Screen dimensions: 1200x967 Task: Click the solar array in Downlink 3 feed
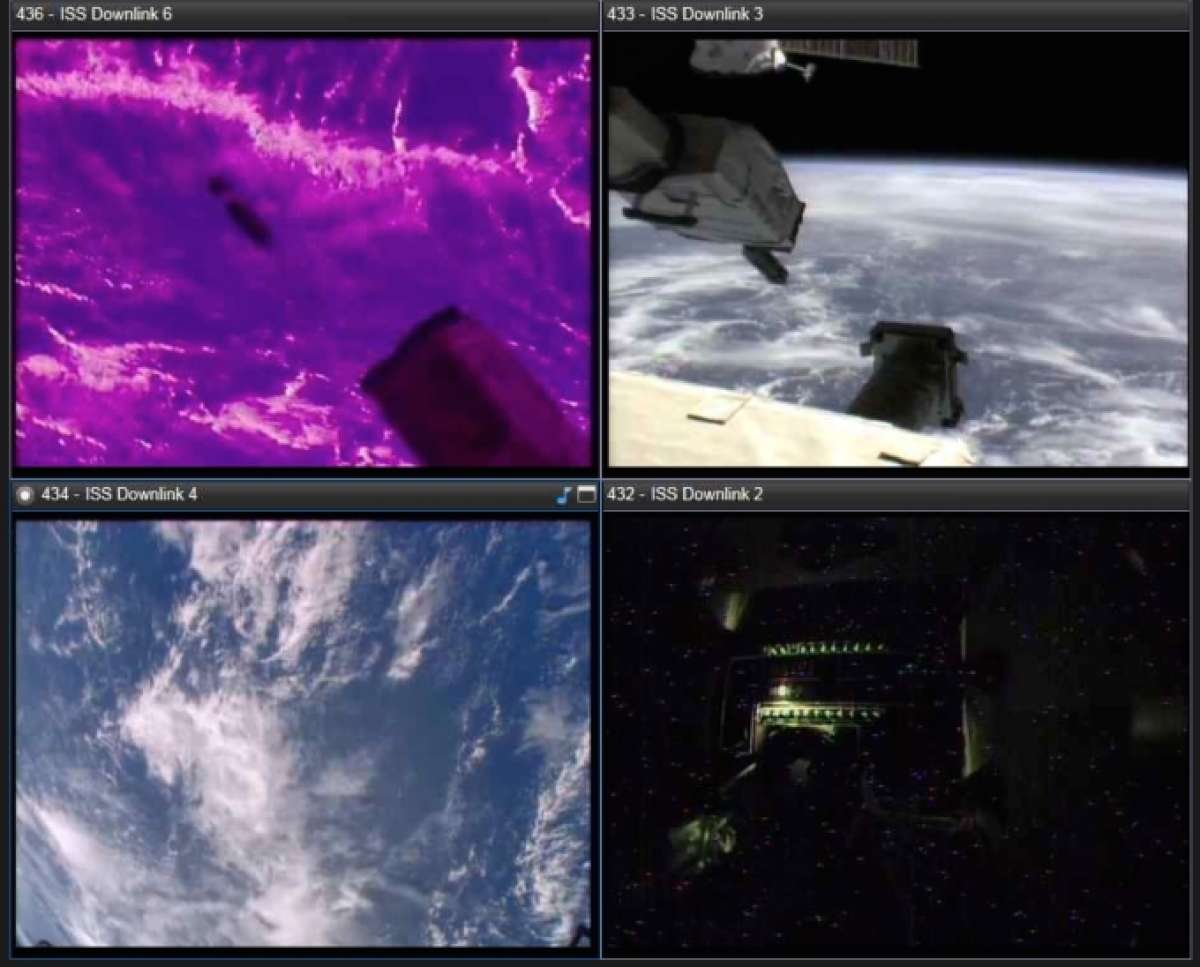click(x=848, y=52)
